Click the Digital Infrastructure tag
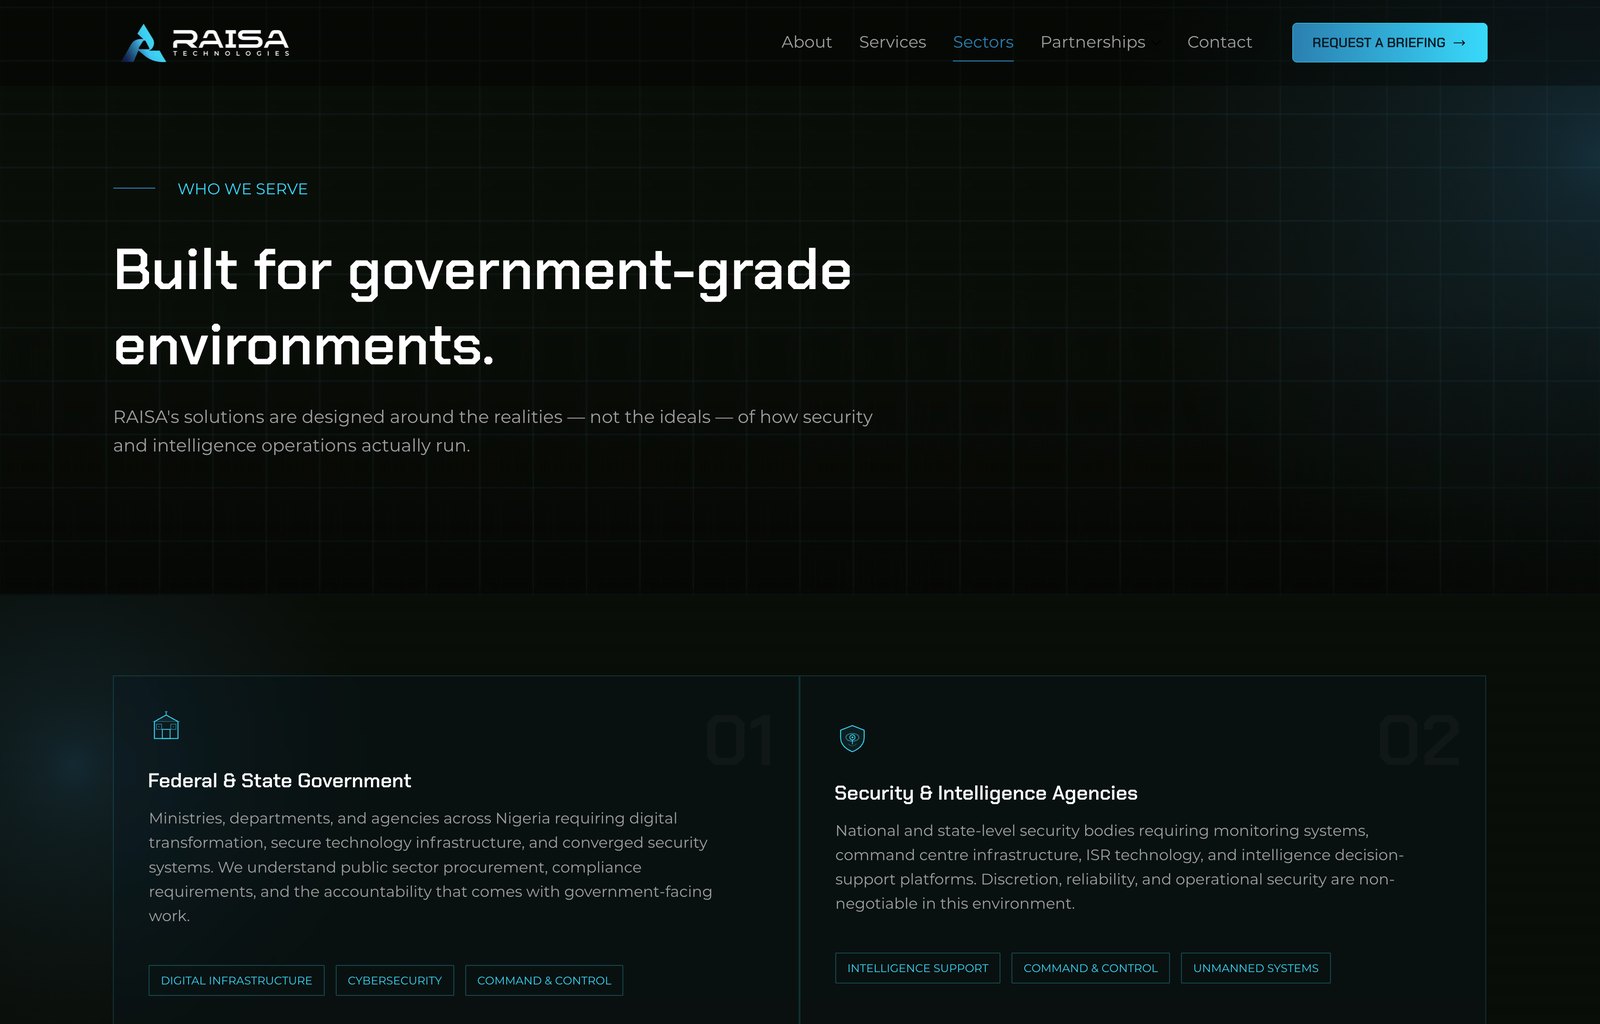The width and height of the screenshot is (1600, 1024). [236, 980]
